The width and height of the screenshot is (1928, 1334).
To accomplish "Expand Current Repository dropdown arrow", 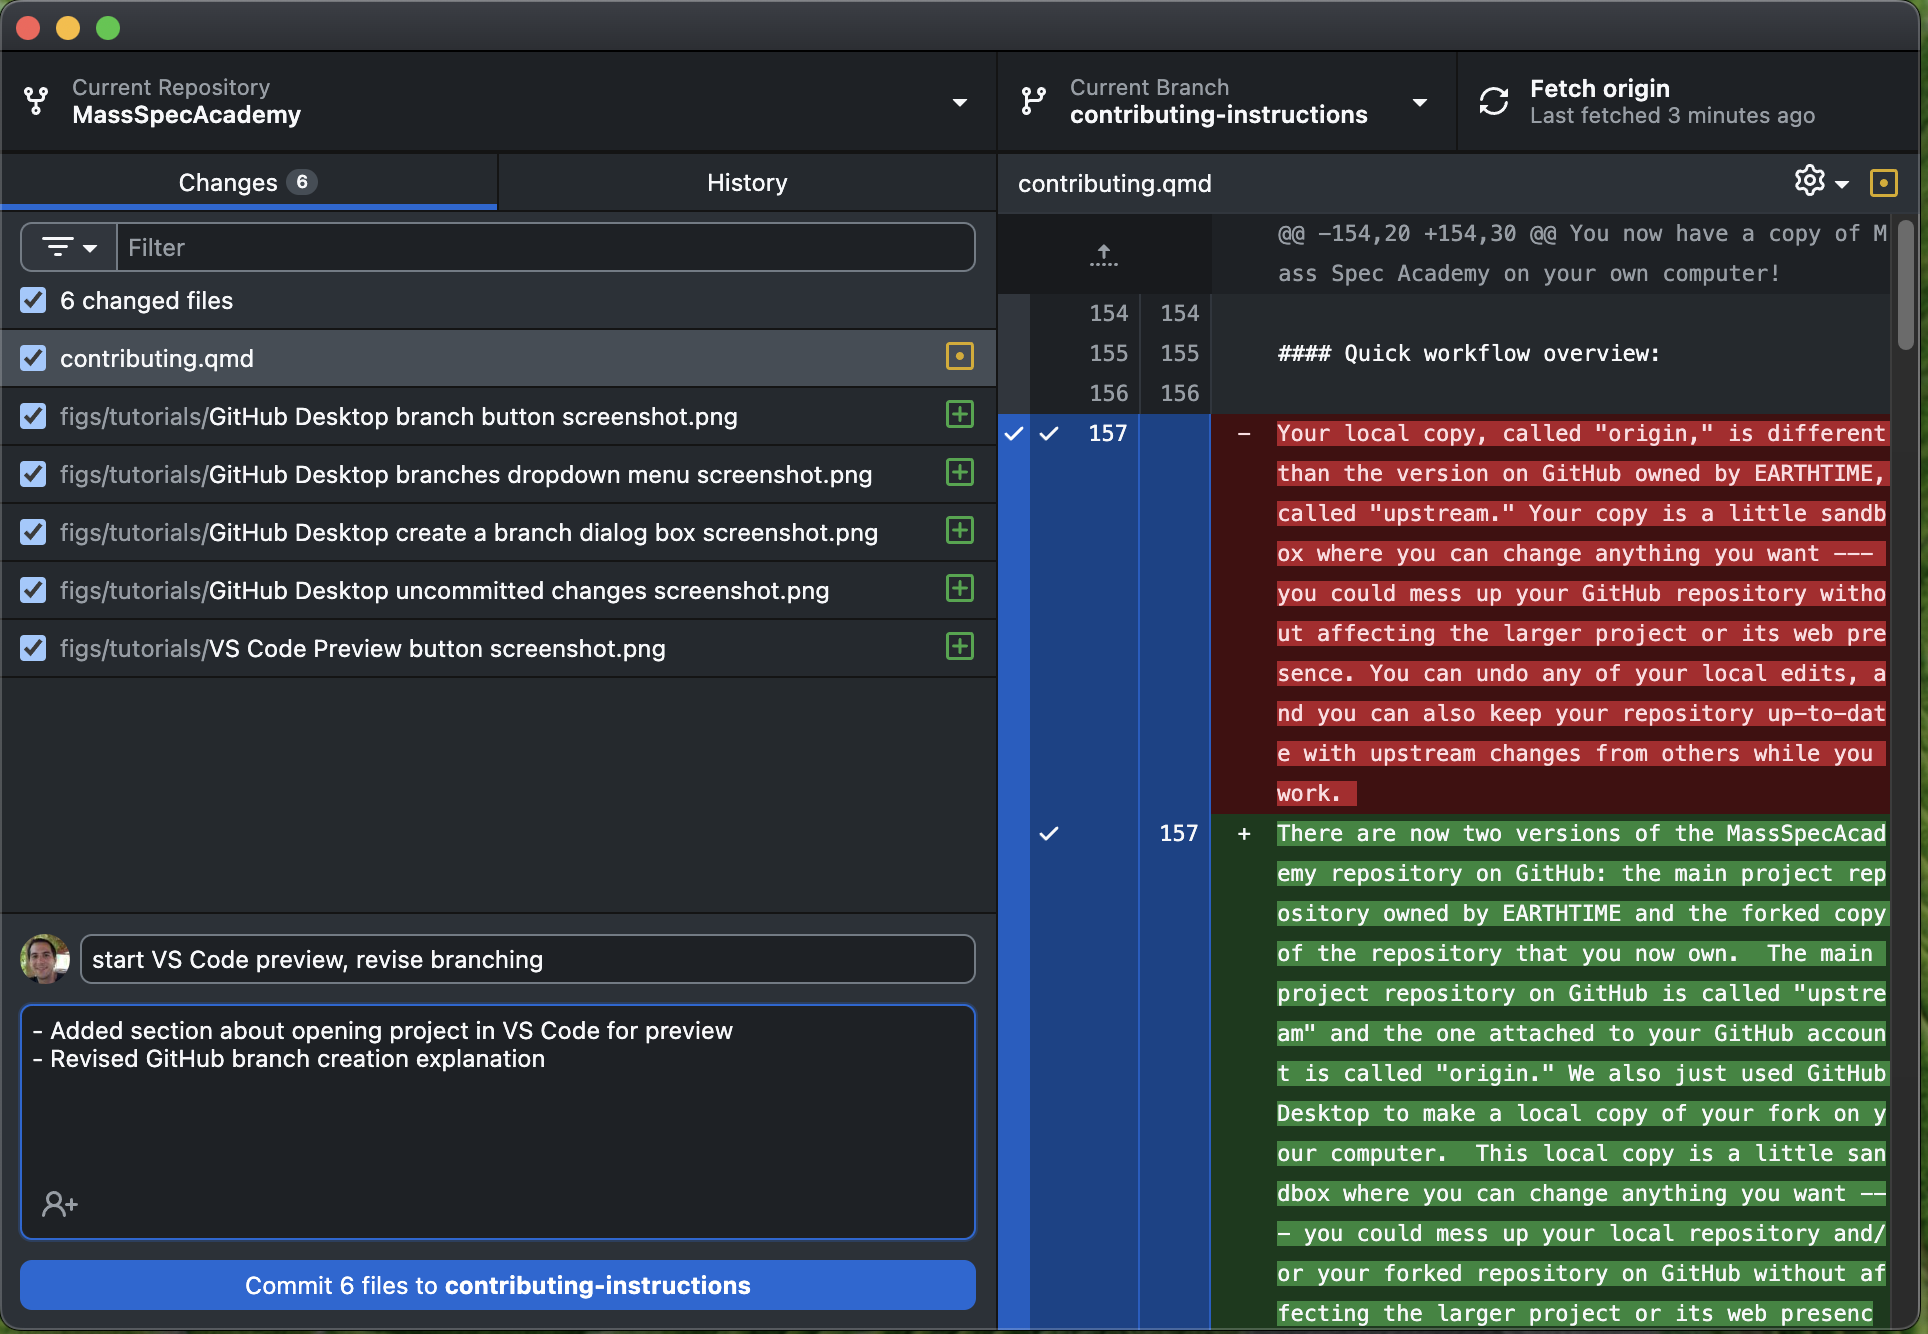I will (960, 102).
